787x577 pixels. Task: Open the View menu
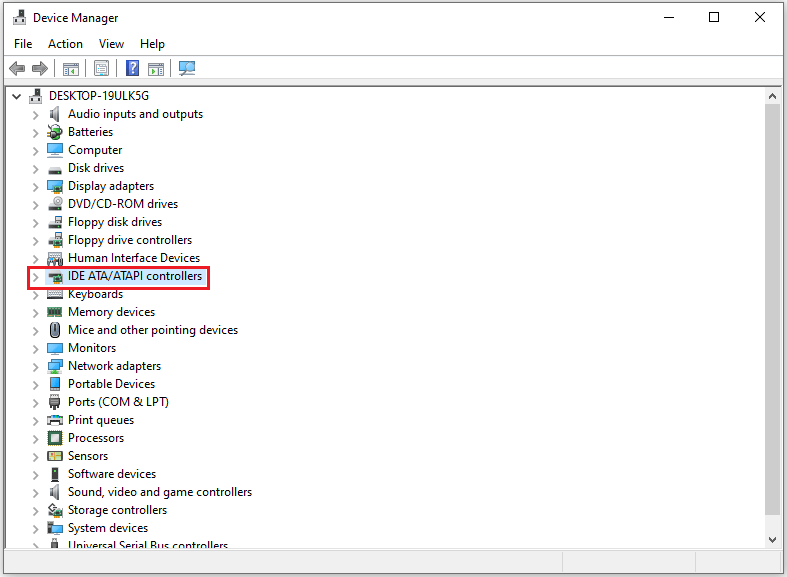tap(111, 44)
